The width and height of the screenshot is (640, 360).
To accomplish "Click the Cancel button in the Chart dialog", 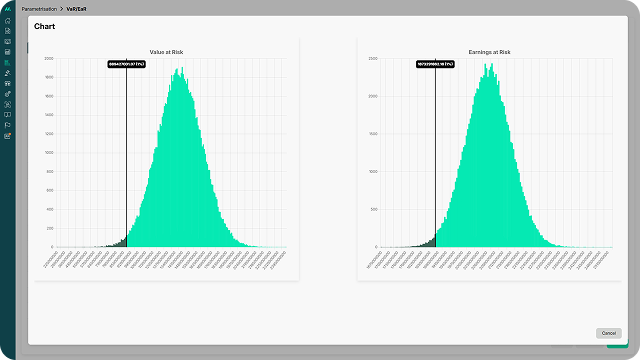I will tap(609, 333).
